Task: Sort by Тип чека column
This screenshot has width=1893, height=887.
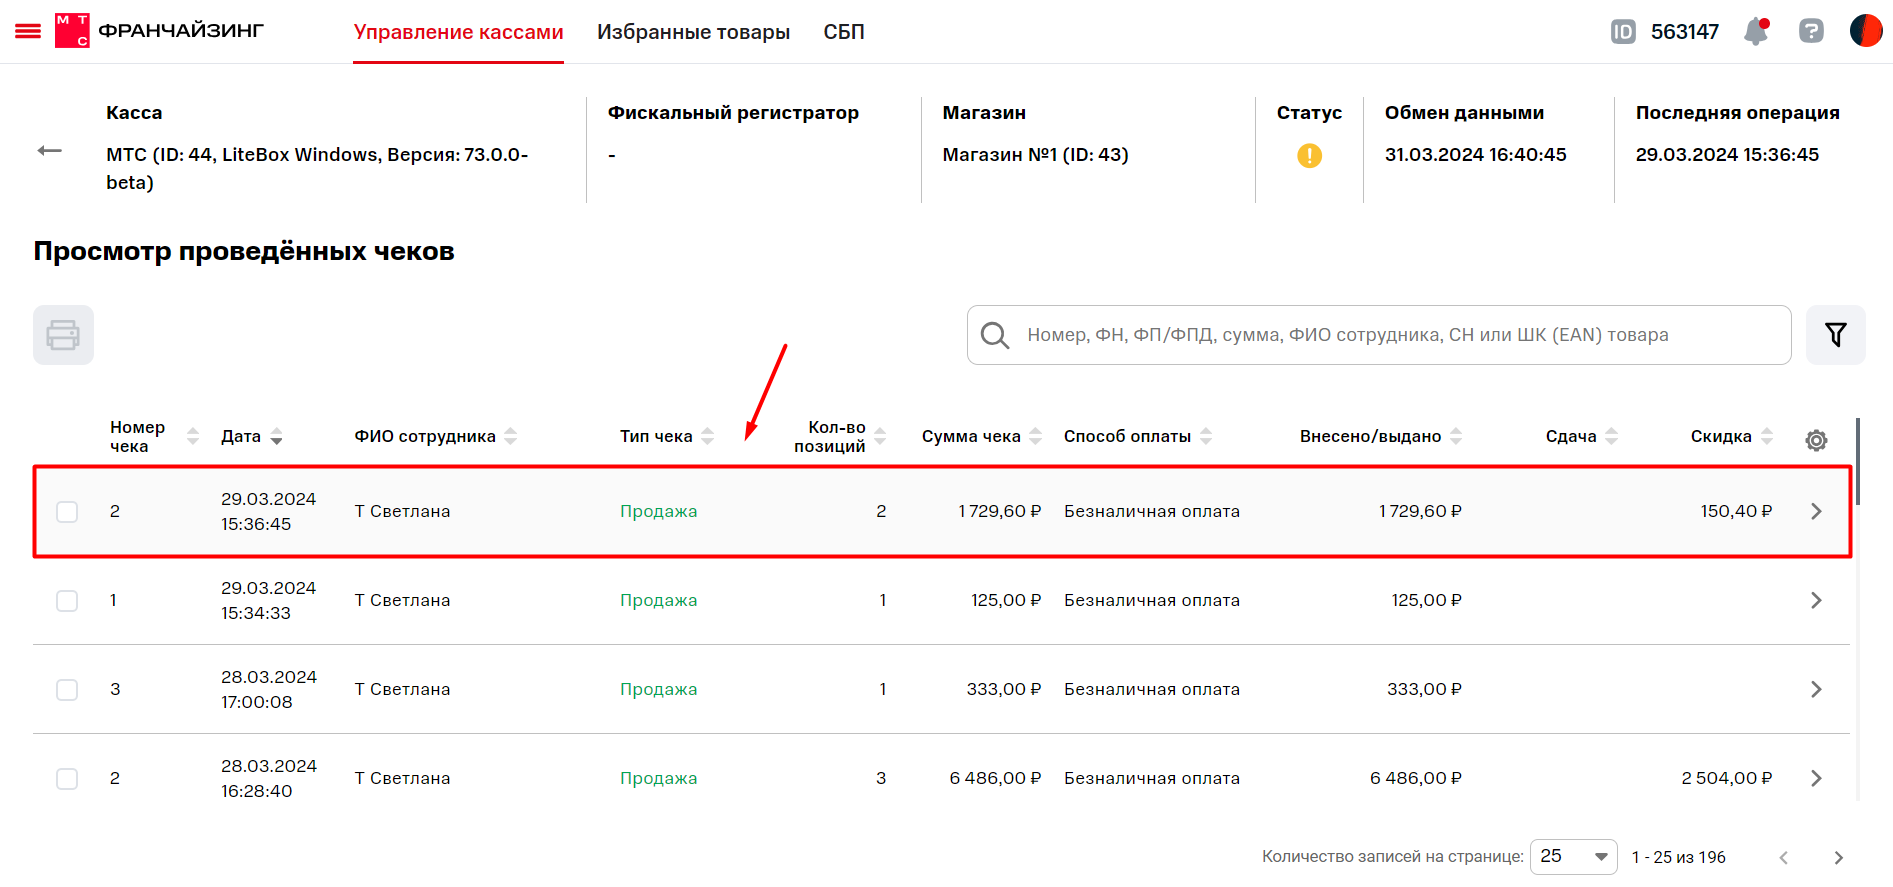Action: 707,436
